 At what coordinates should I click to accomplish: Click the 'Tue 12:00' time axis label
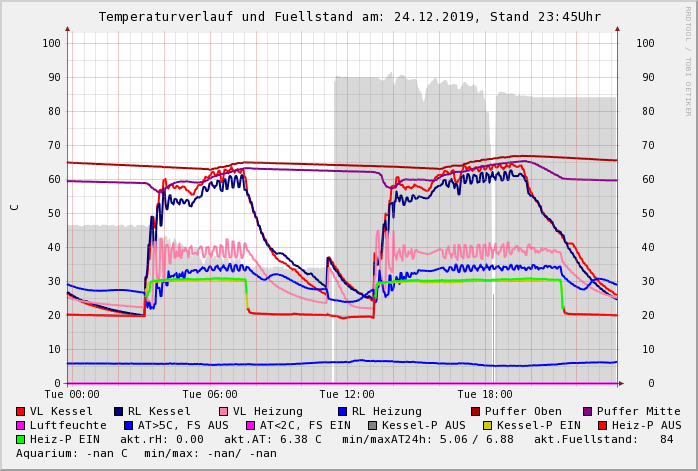(347, 394)
